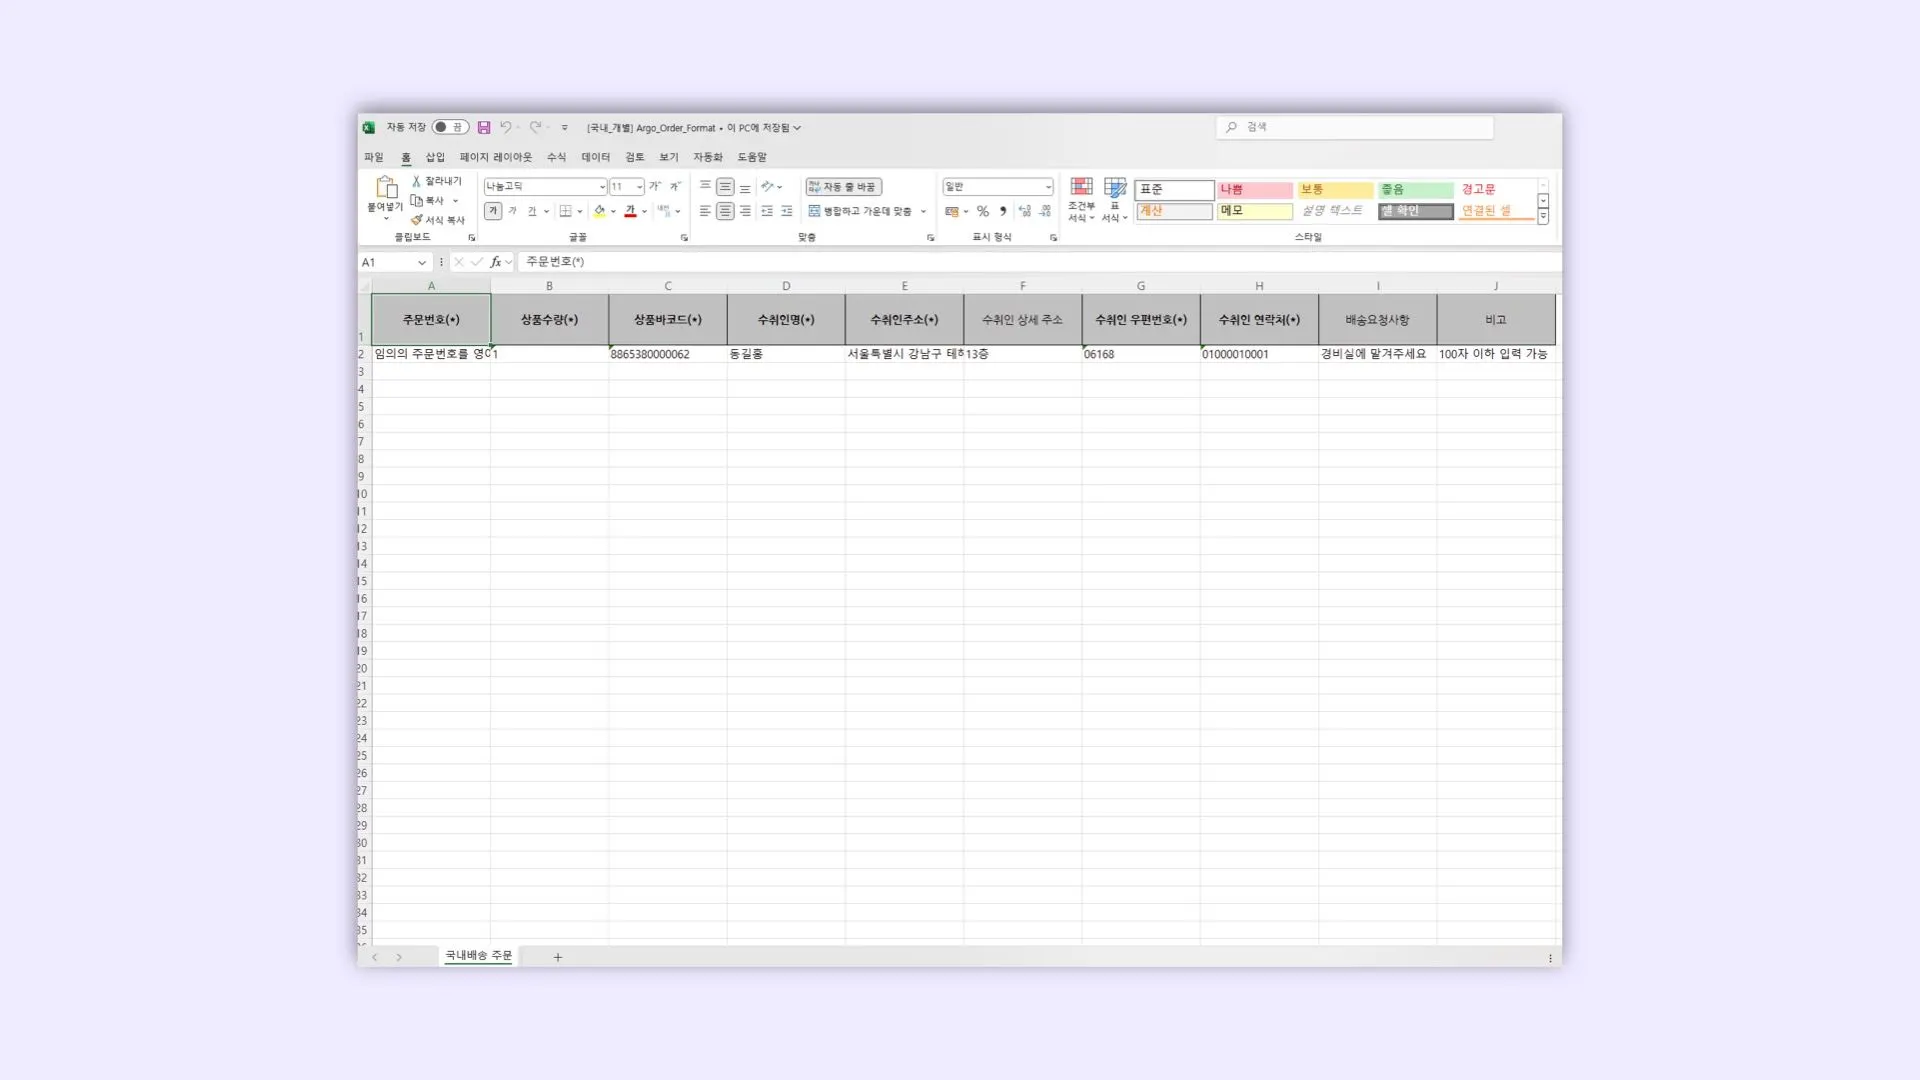
Task: Click the Save icon in title bar
Action: tap(484, 128)
